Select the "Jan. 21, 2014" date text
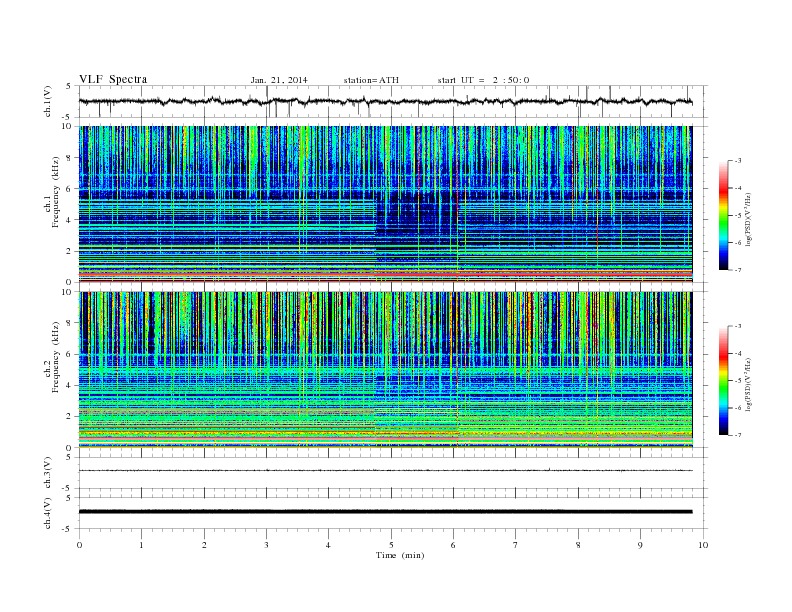Screen dimensions: 792x612 (279, 80)
